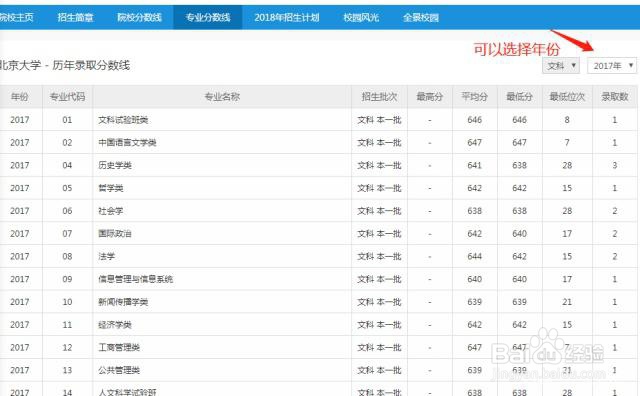Select the 公共管理类 major name

pos(119,370)
